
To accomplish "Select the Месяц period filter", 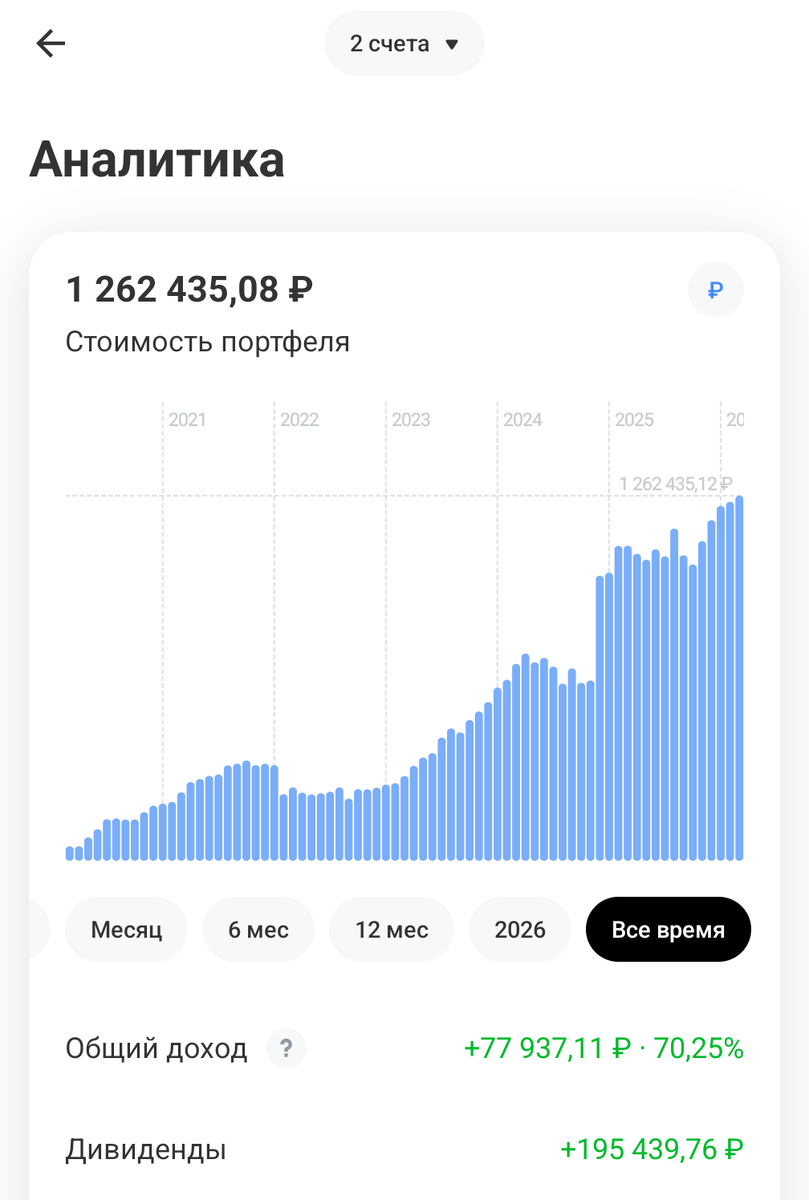I will point(126,929).
